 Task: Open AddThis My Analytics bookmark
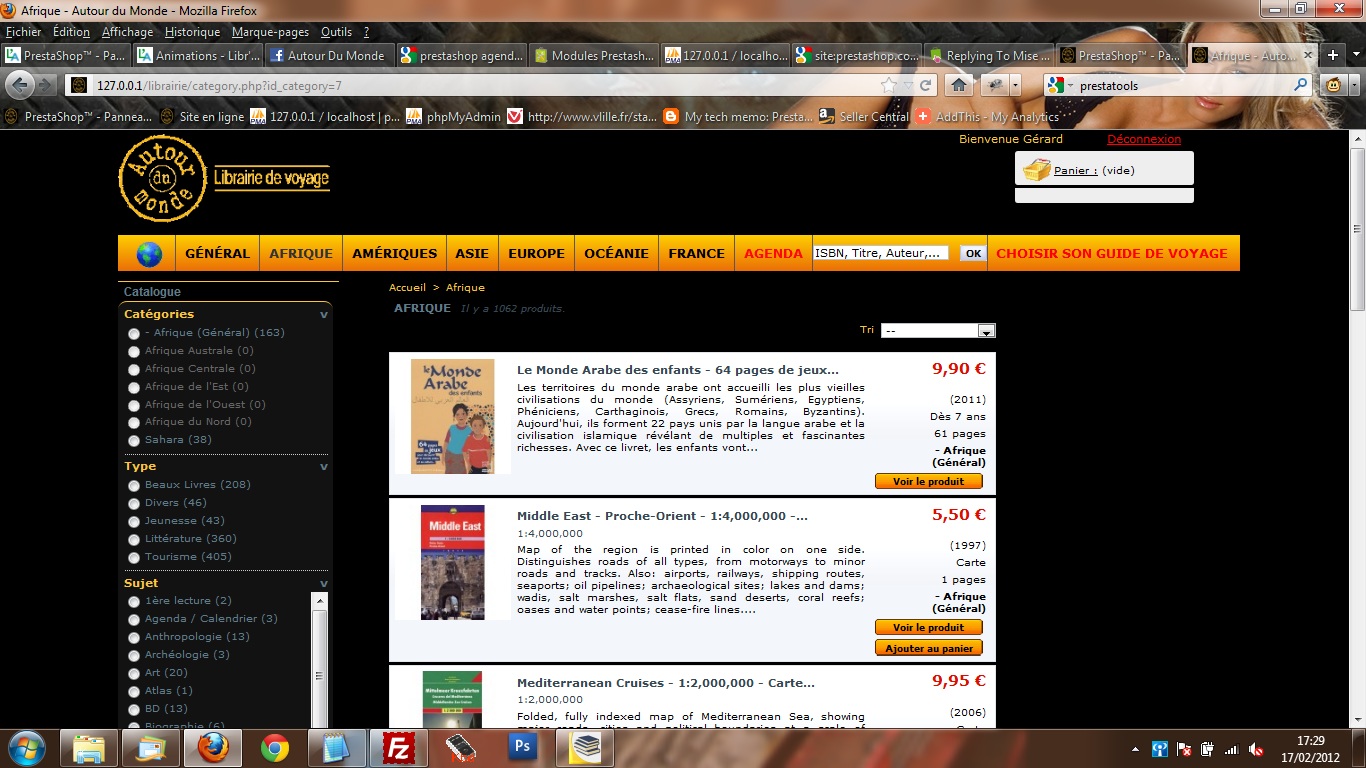(987, 117)
